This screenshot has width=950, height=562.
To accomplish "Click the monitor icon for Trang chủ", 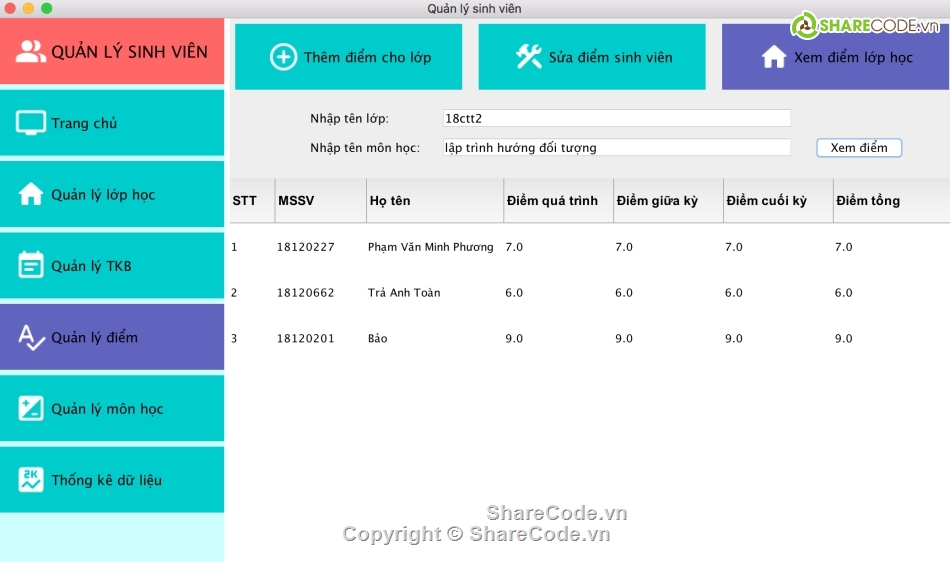I will click(31, 123).
